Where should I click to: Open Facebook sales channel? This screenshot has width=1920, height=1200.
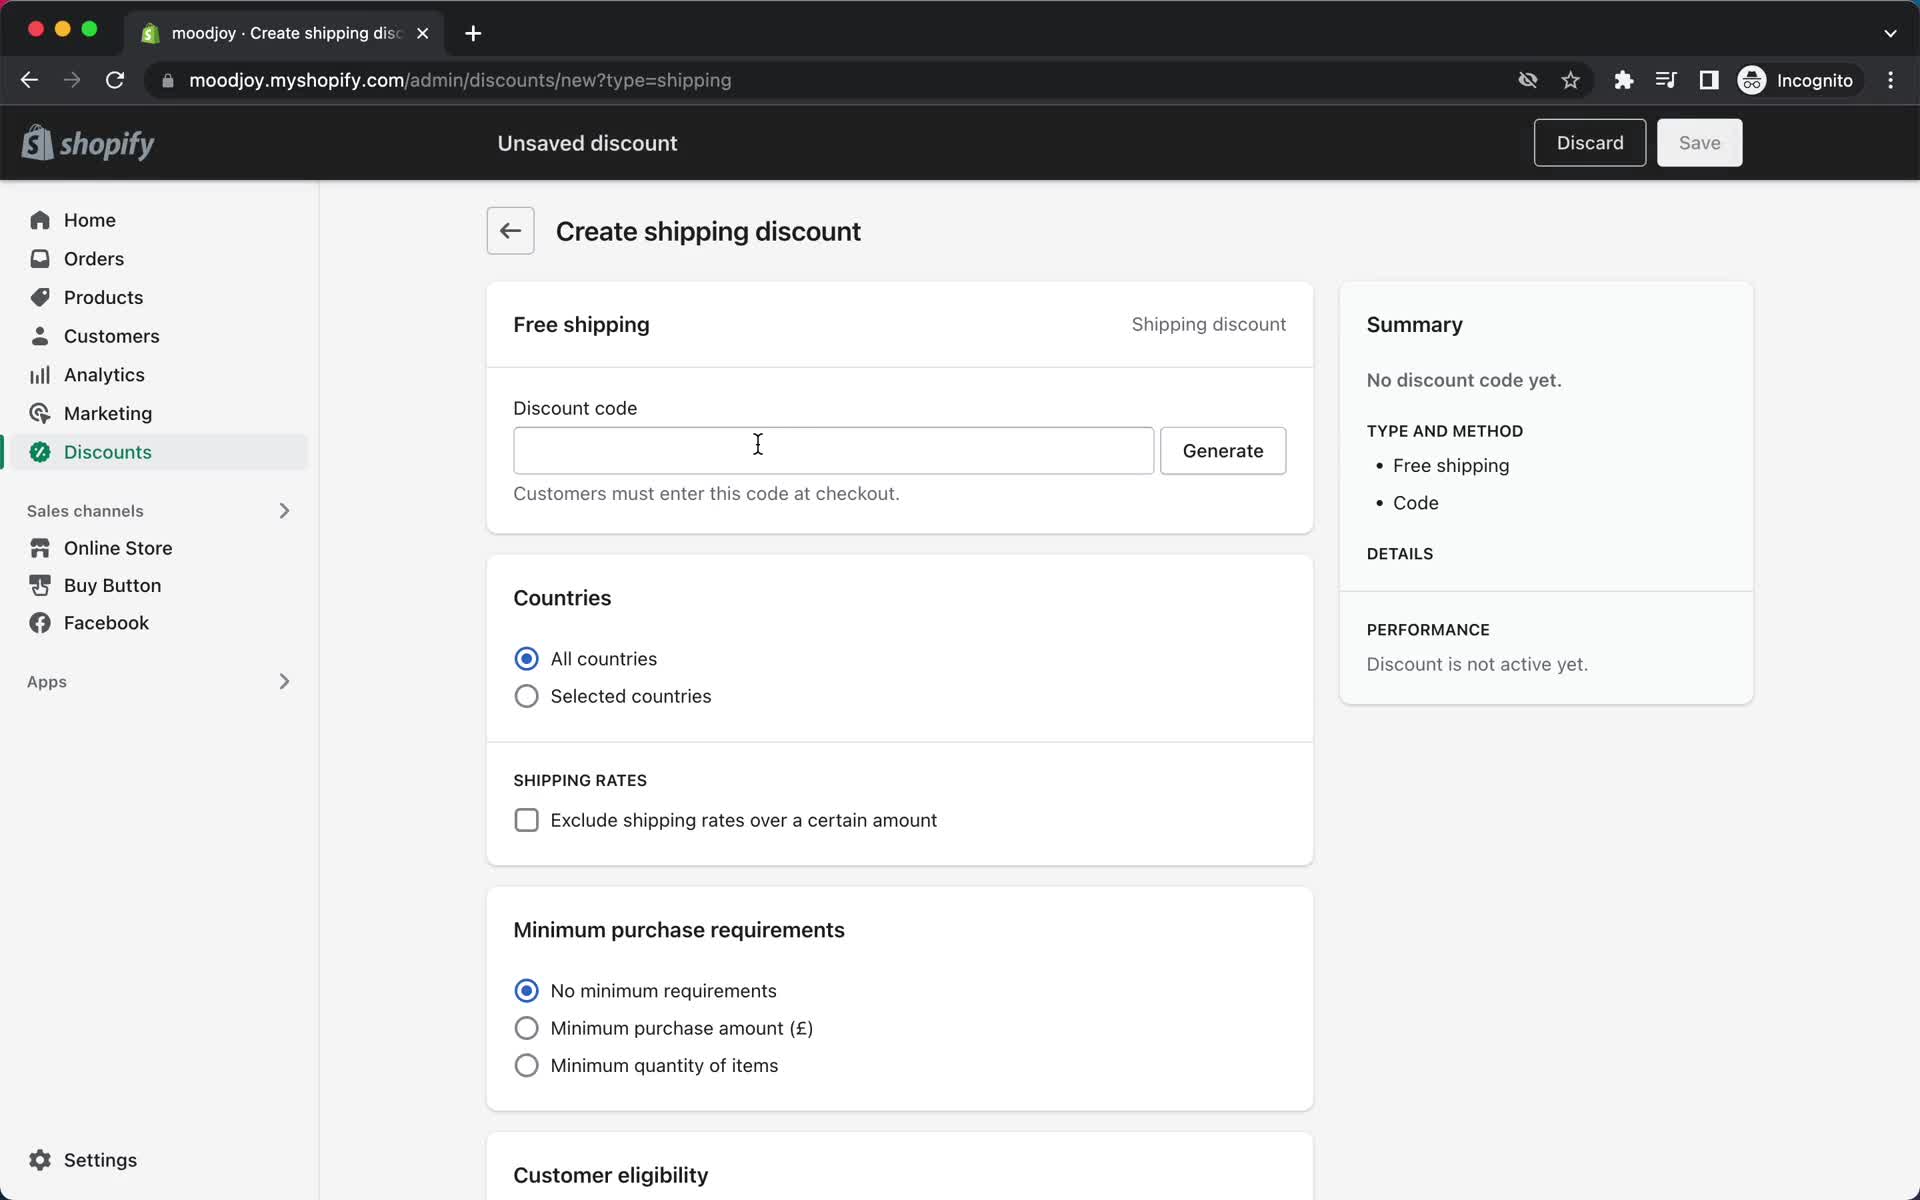[106, 623]
